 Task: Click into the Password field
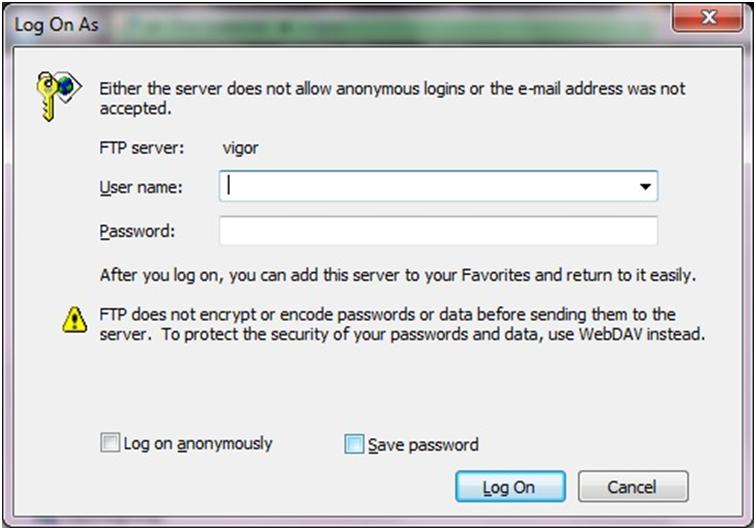pos(438,231)
